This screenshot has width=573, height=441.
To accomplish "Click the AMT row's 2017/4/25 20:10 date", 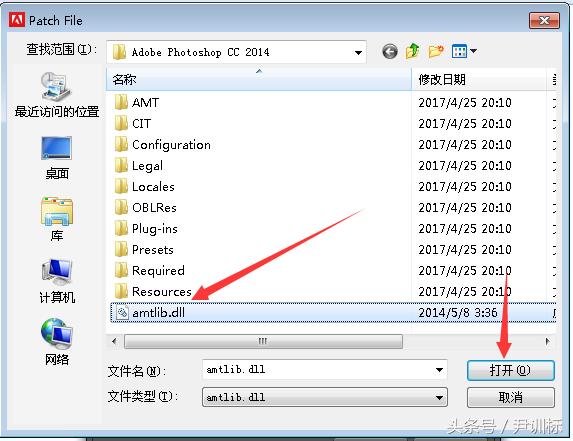I will (x=465, y=103).
